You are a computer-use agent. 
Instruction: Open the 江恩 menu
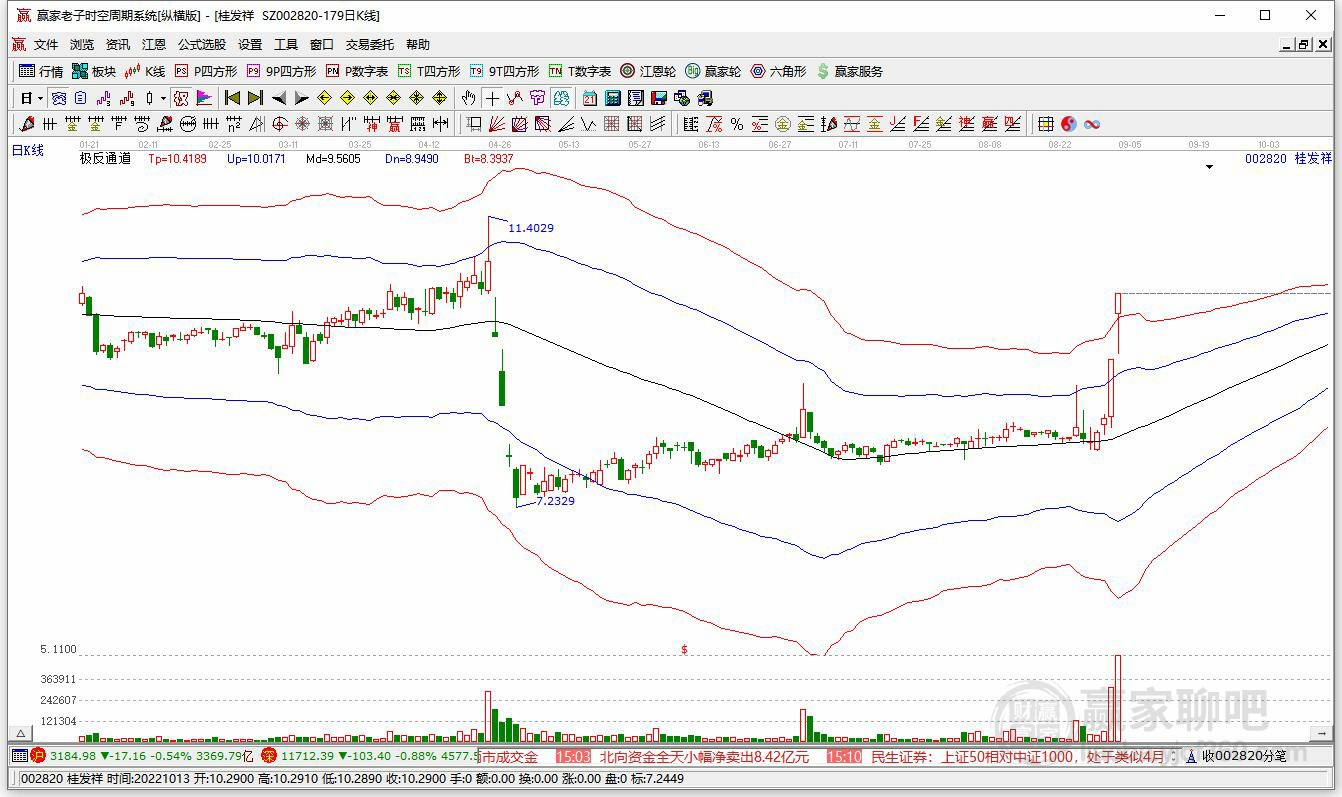click(x=154, y=45)
